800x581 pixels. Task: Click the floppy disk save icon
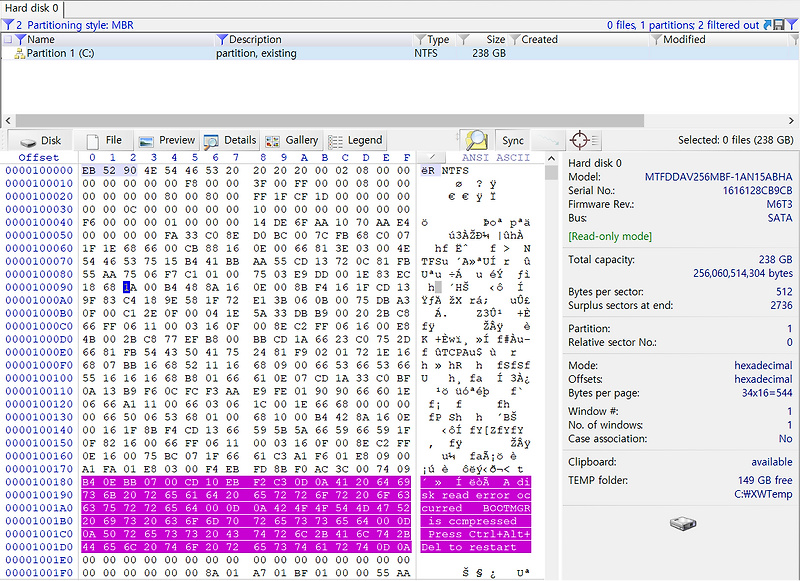click(779, 24)
